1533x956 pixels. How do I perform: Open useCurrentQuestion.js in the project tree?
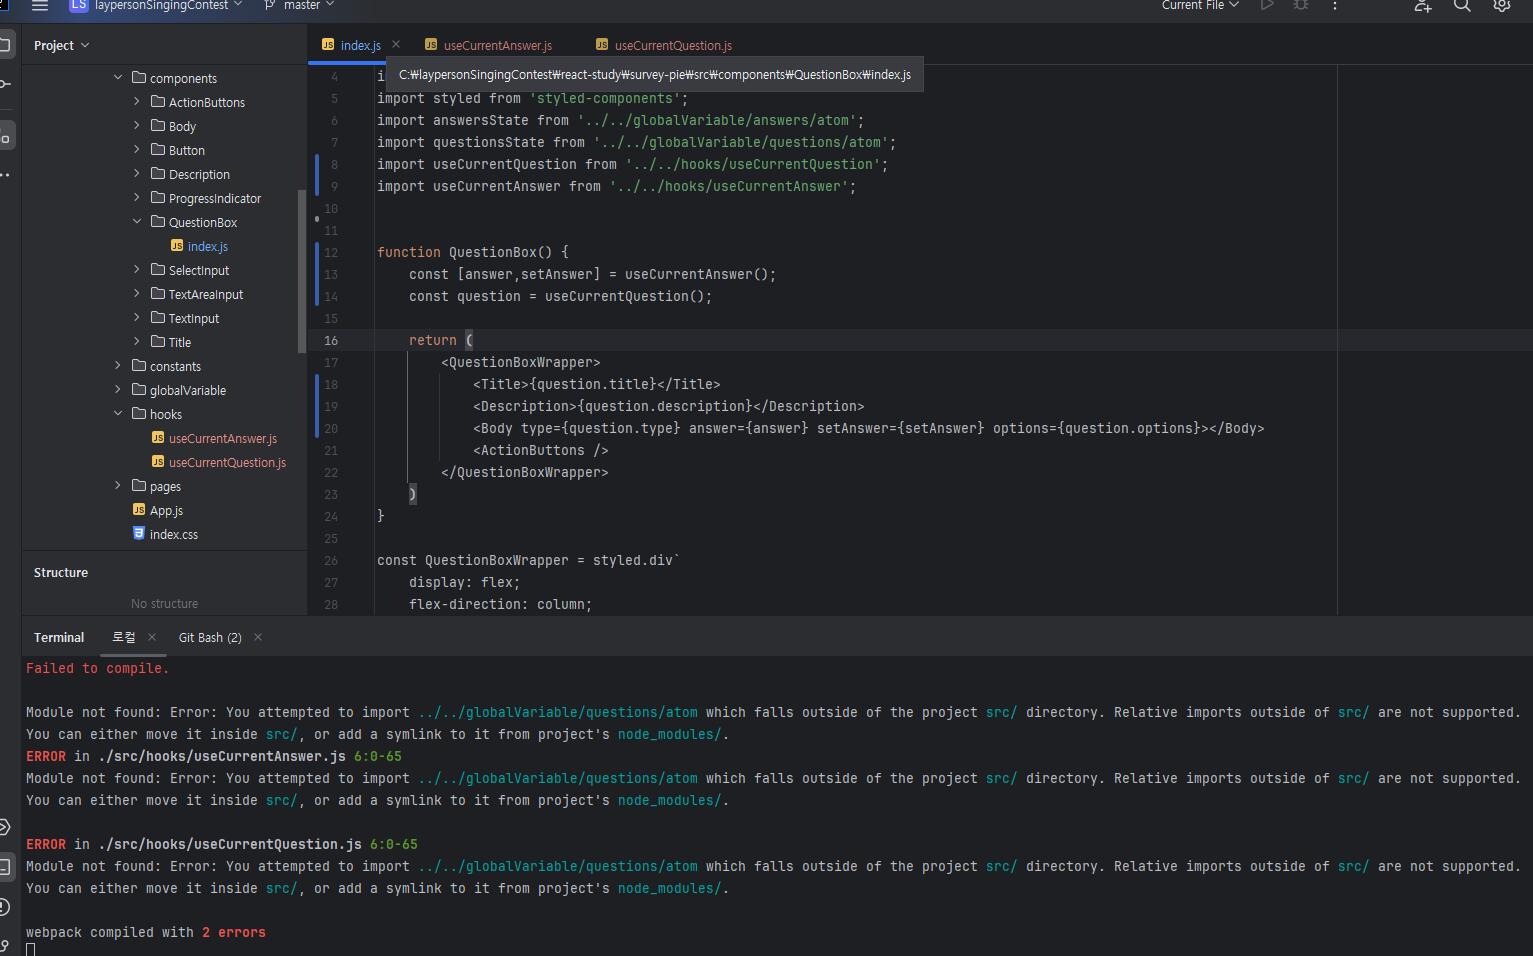227,463
